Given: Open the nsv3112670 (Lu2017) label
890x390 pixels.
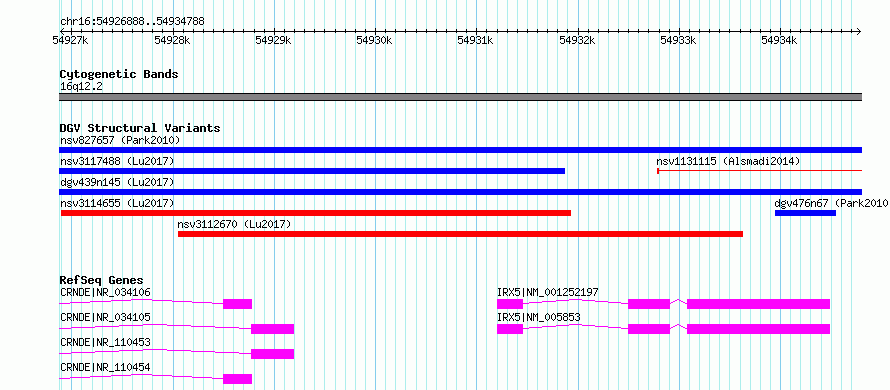Looking at the screenshot, I should tap(234, 224).
